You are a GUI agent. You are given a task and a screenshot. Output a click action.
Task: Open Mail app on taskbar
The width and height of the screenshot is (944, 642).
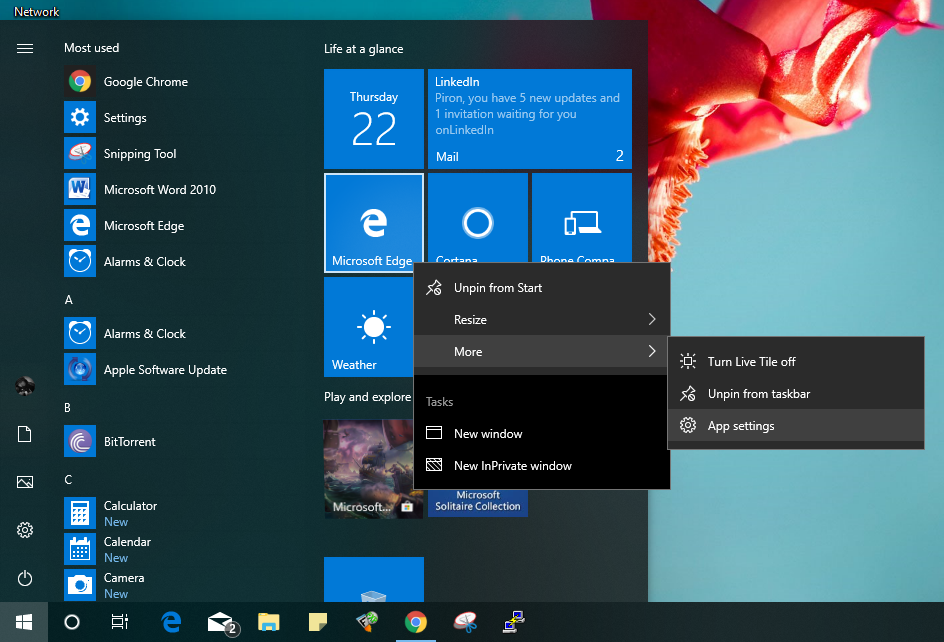pos(222,622)
